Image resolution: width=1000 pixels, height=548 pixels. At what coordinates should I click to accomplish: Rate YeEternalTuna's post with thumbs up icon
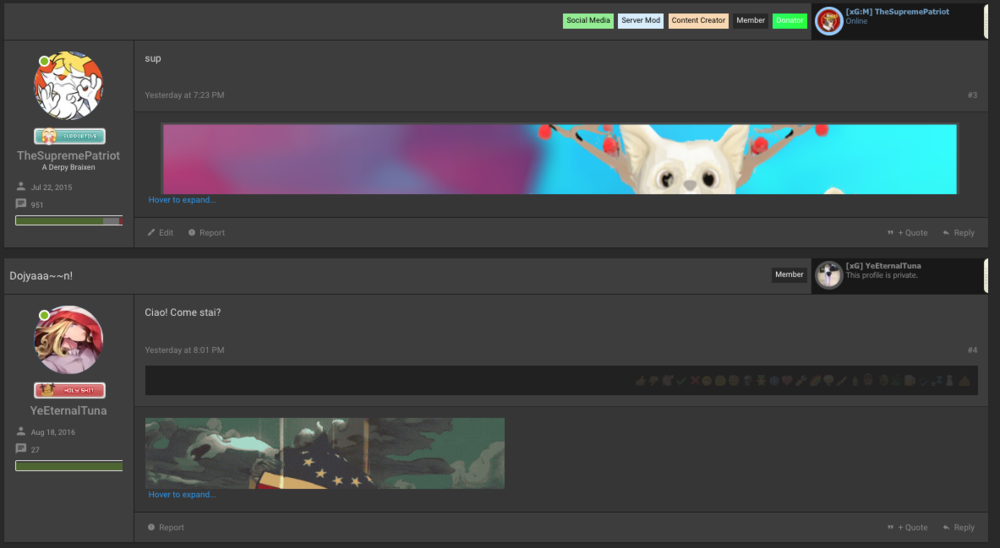coord(640,381)
